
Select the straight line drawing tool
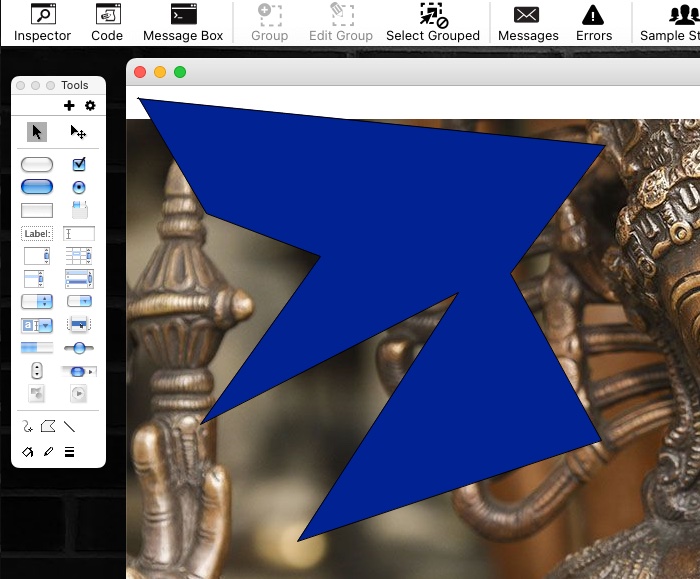click(x=69, y=427)
